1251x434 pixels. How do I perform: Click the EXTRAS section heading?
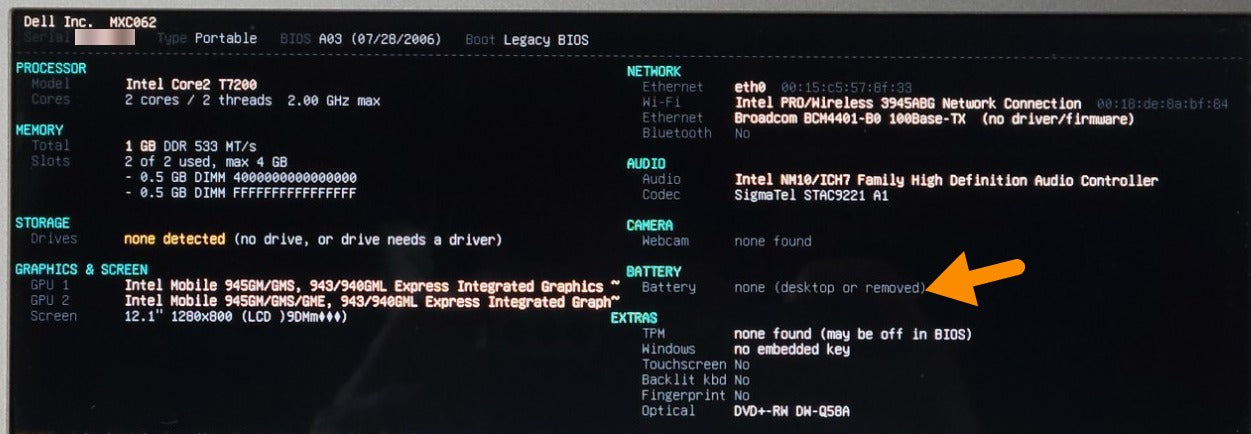(x=635, y=318)
